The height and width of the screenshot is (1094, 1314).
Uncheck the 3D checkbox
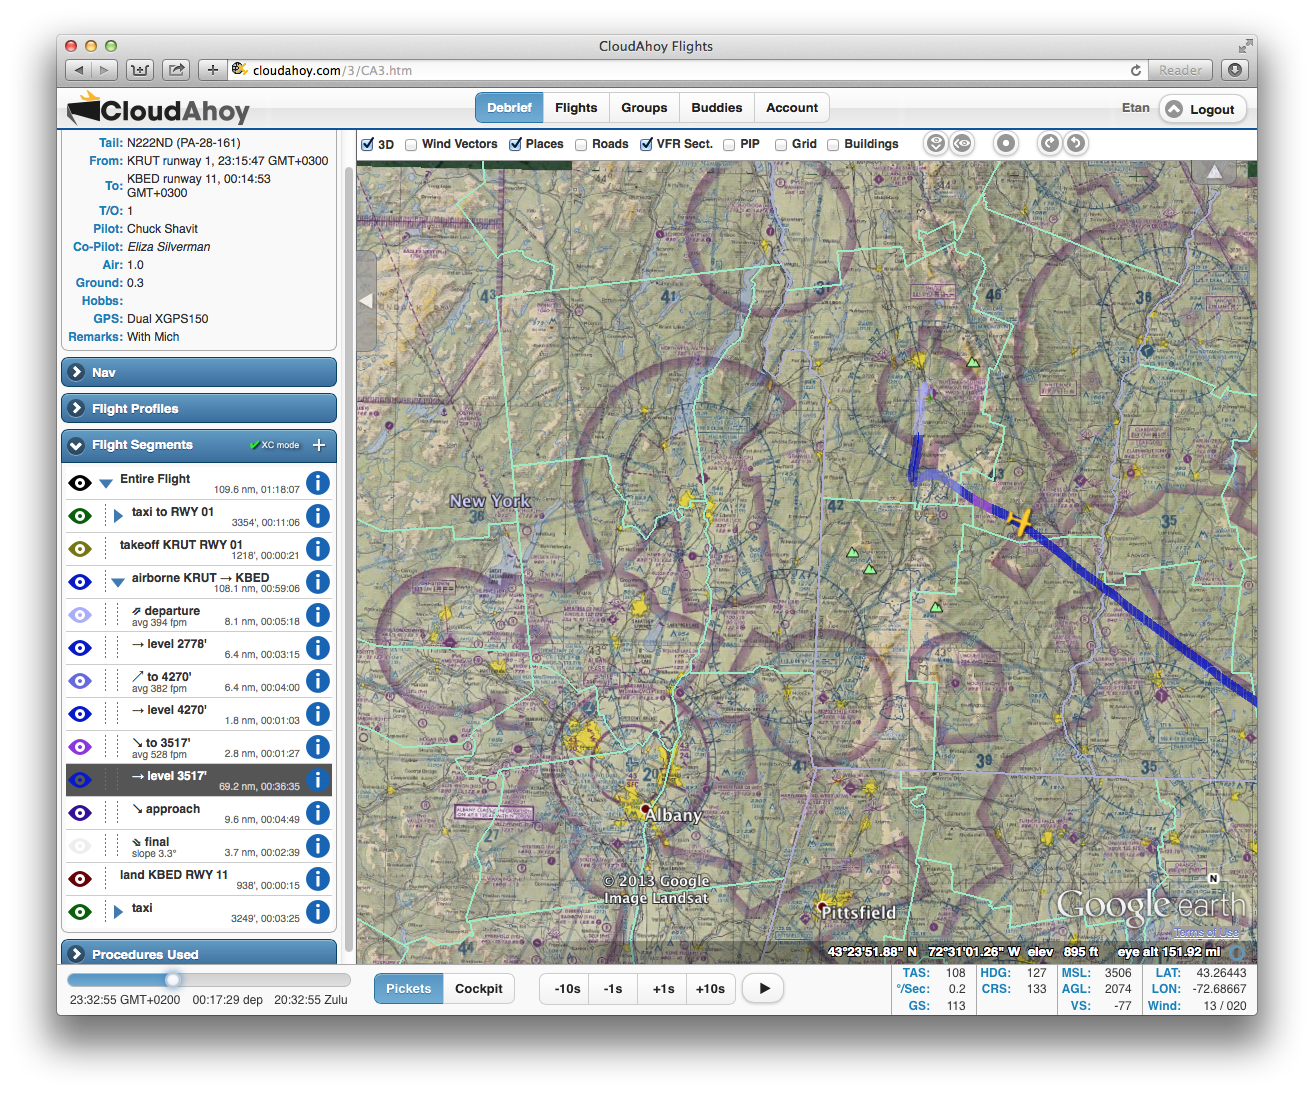coord(368,145)
